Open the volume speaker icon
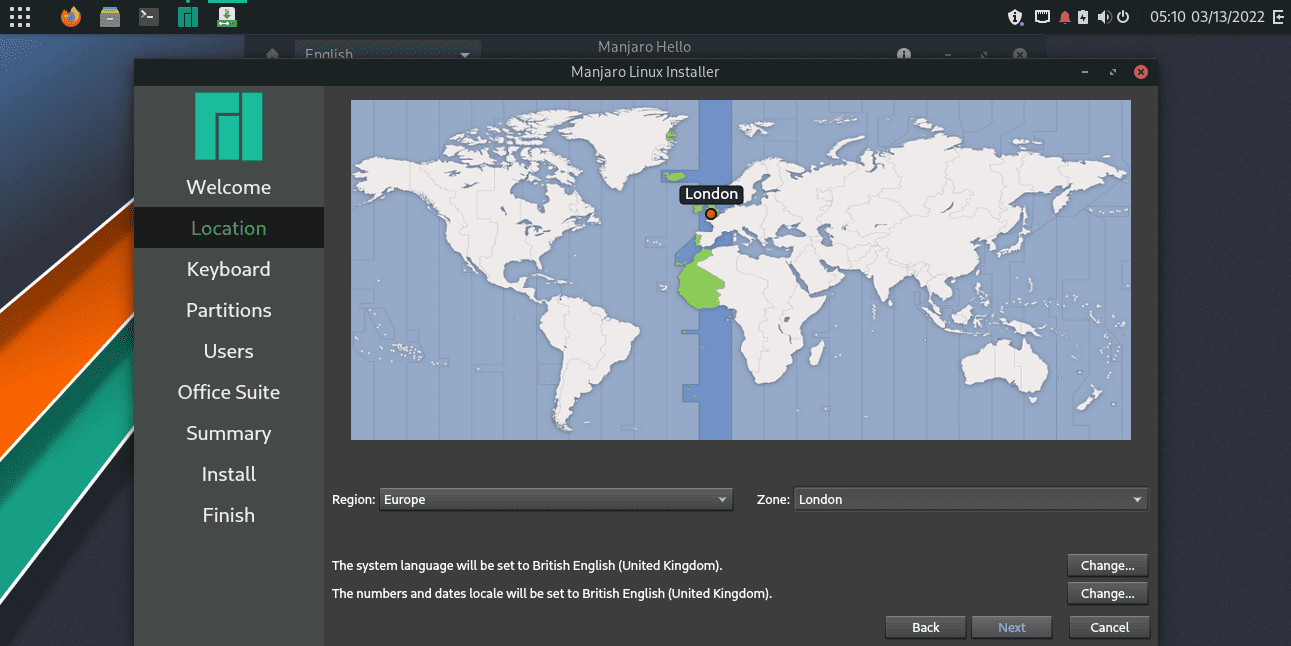1291x646 pixels. point(1104,17)
